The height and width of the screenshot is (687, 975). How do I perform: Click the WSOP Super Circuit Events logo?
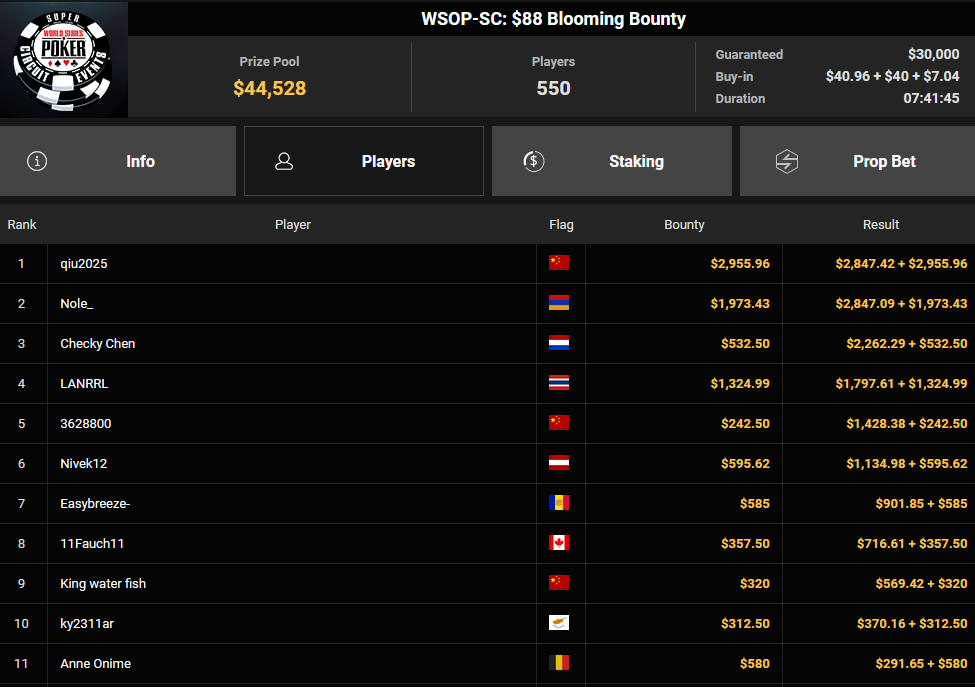tap(64, 60)
